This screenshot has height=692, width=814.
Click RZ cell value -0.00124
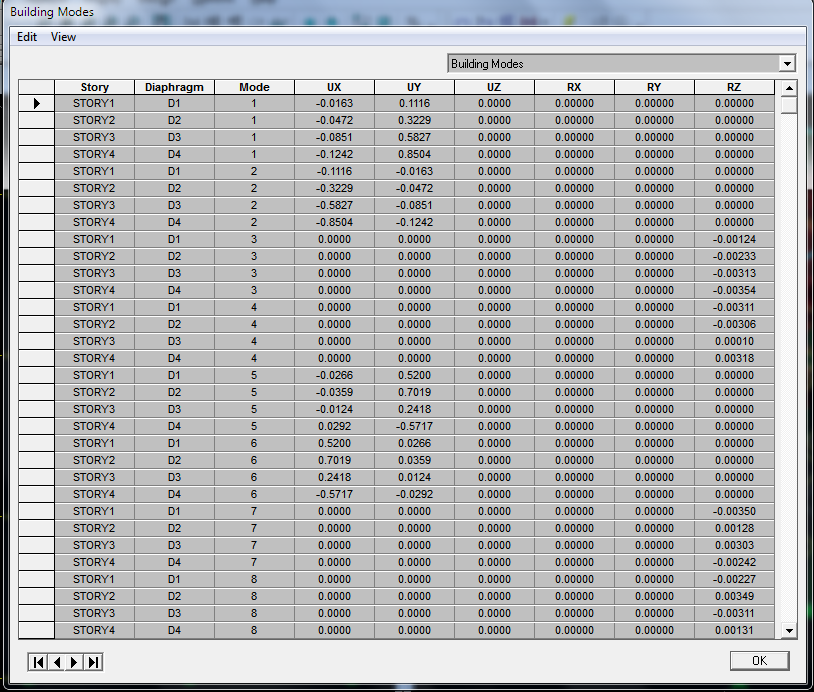(734, 239)
